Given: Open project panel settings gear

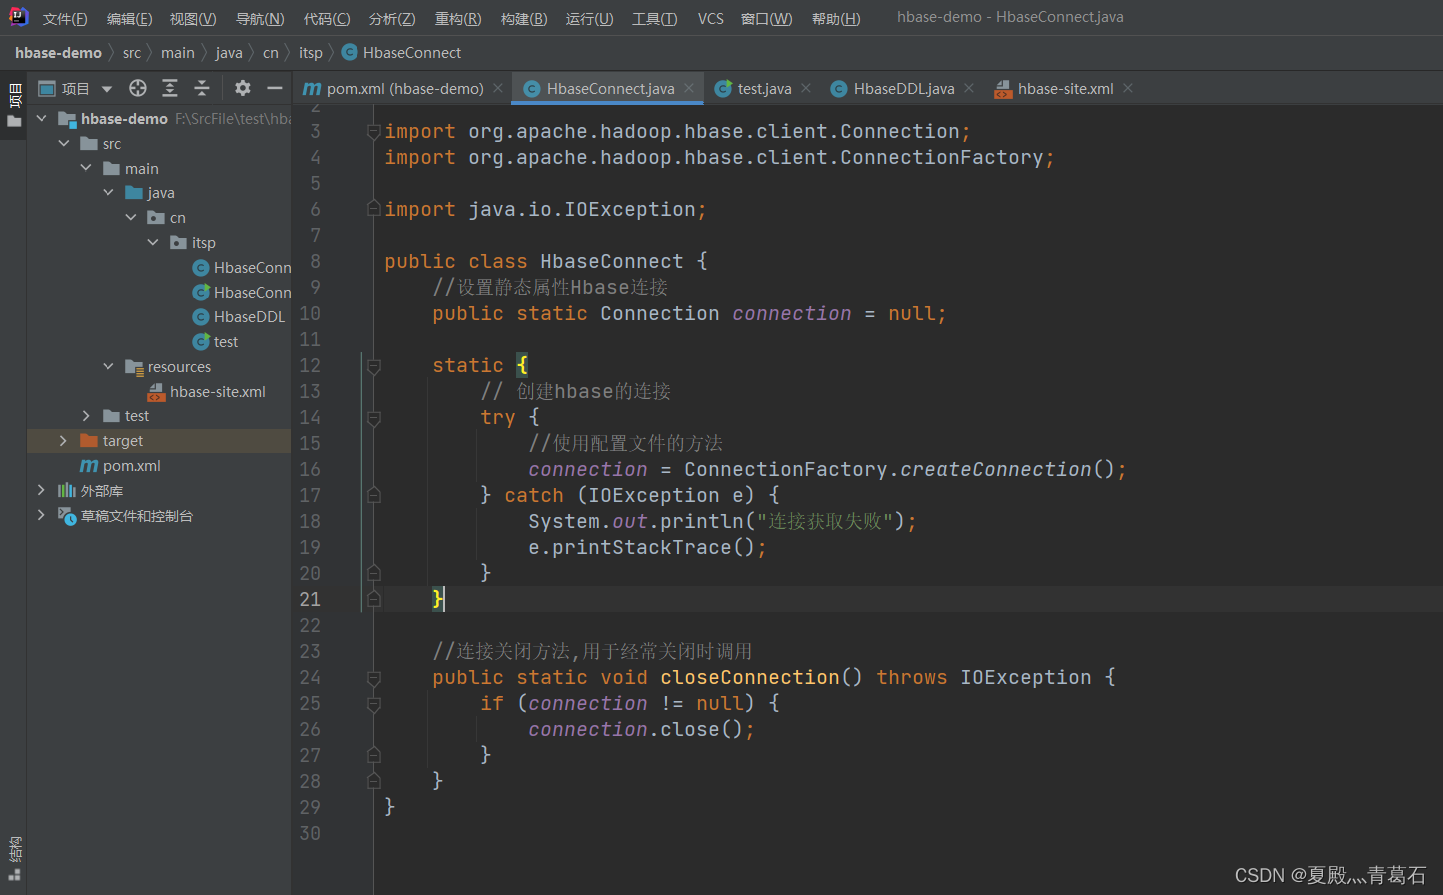Looking at the screenshot, I should 243,88.
